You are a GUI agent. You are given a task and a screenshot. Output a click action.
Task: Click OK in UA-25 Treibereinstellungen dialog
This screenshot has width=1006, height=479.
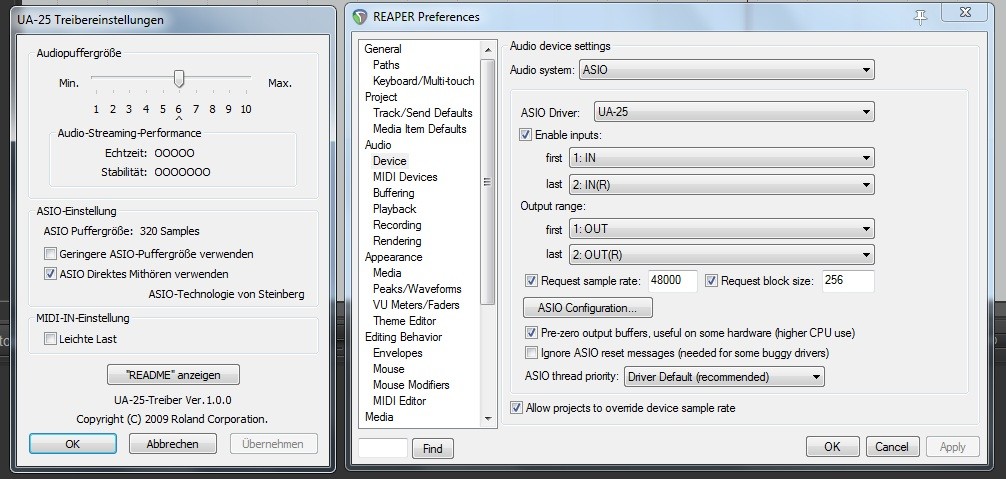[72, 444]
